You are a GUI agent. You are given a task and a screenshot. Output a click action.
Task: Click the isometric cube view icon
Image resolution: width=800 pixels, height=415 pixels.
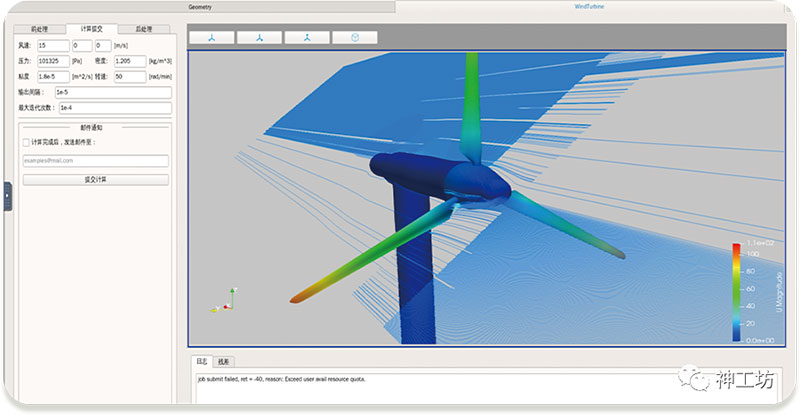[355, 37]
